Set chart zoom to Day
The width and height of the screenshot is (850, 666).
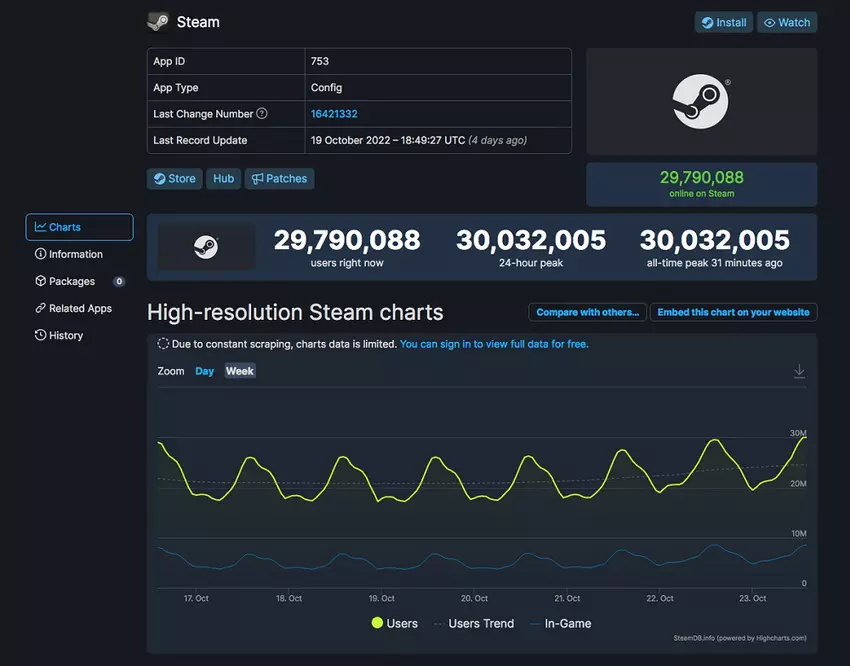pyautogui.click(x=204, y=371)
